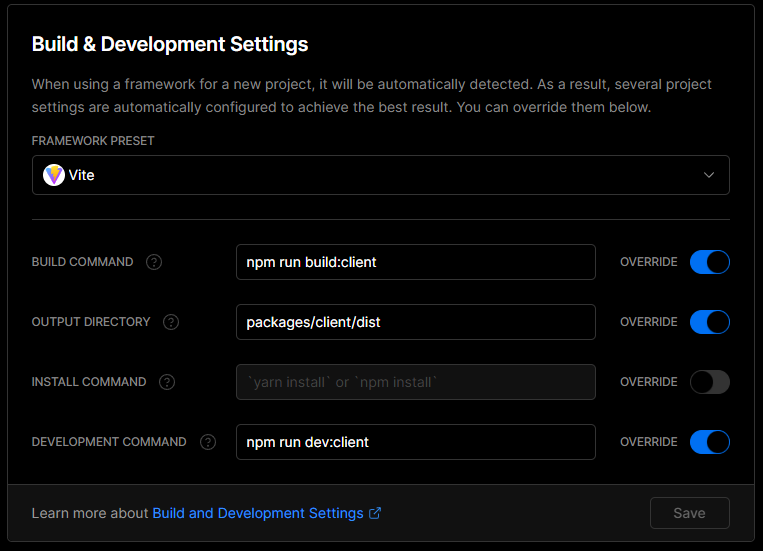Click the Install Command input field

coord(416,382)
